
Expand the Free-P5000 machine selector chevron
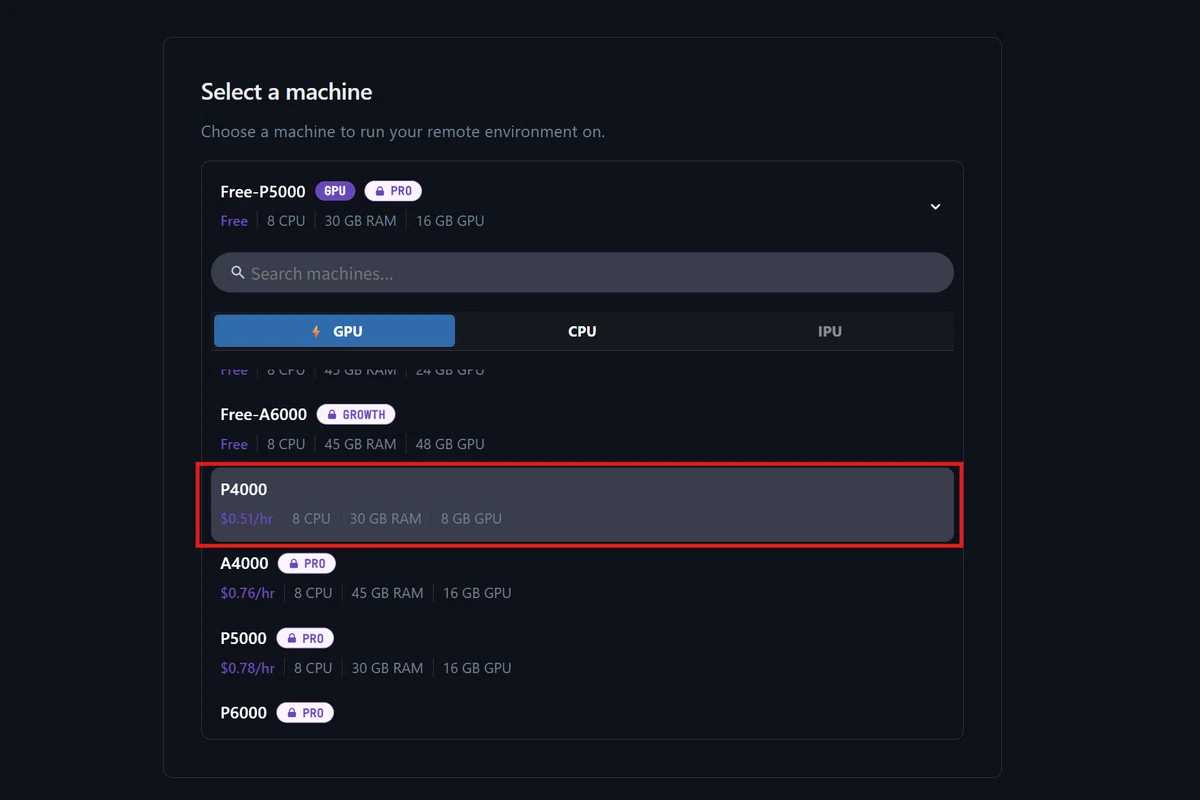(935, 206)
